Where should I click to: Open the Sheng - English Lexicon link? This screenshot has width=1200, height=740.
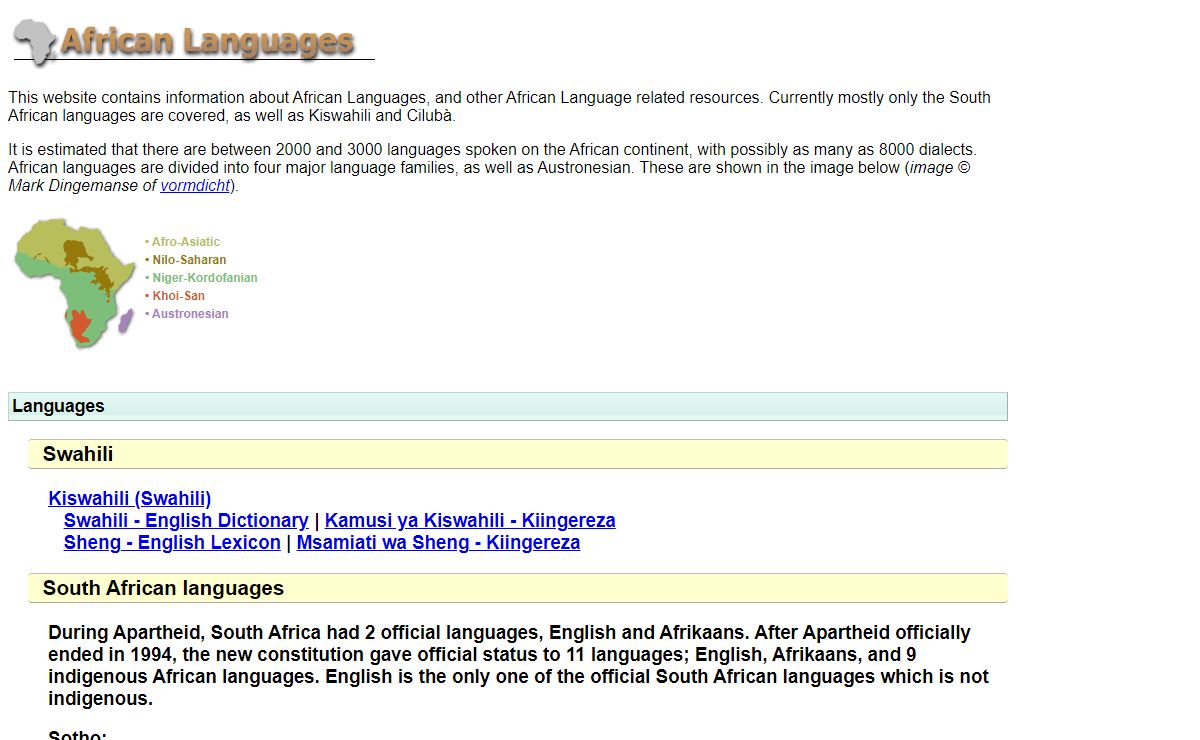point(172,542)
